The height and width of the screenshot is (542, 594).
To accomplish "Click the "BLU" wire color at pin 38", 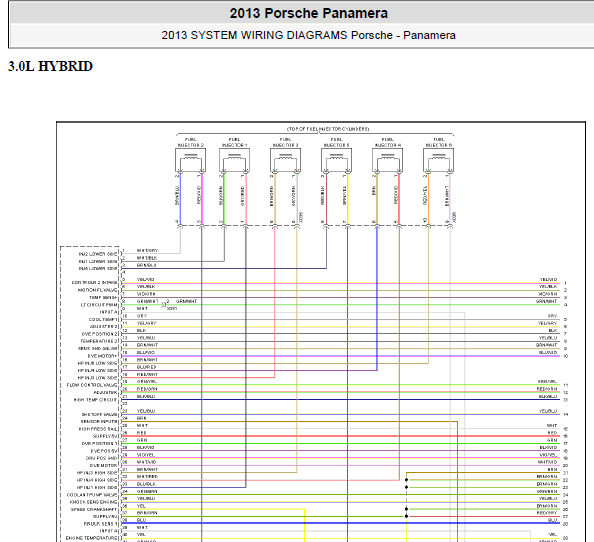I will [x=141, y=520].
